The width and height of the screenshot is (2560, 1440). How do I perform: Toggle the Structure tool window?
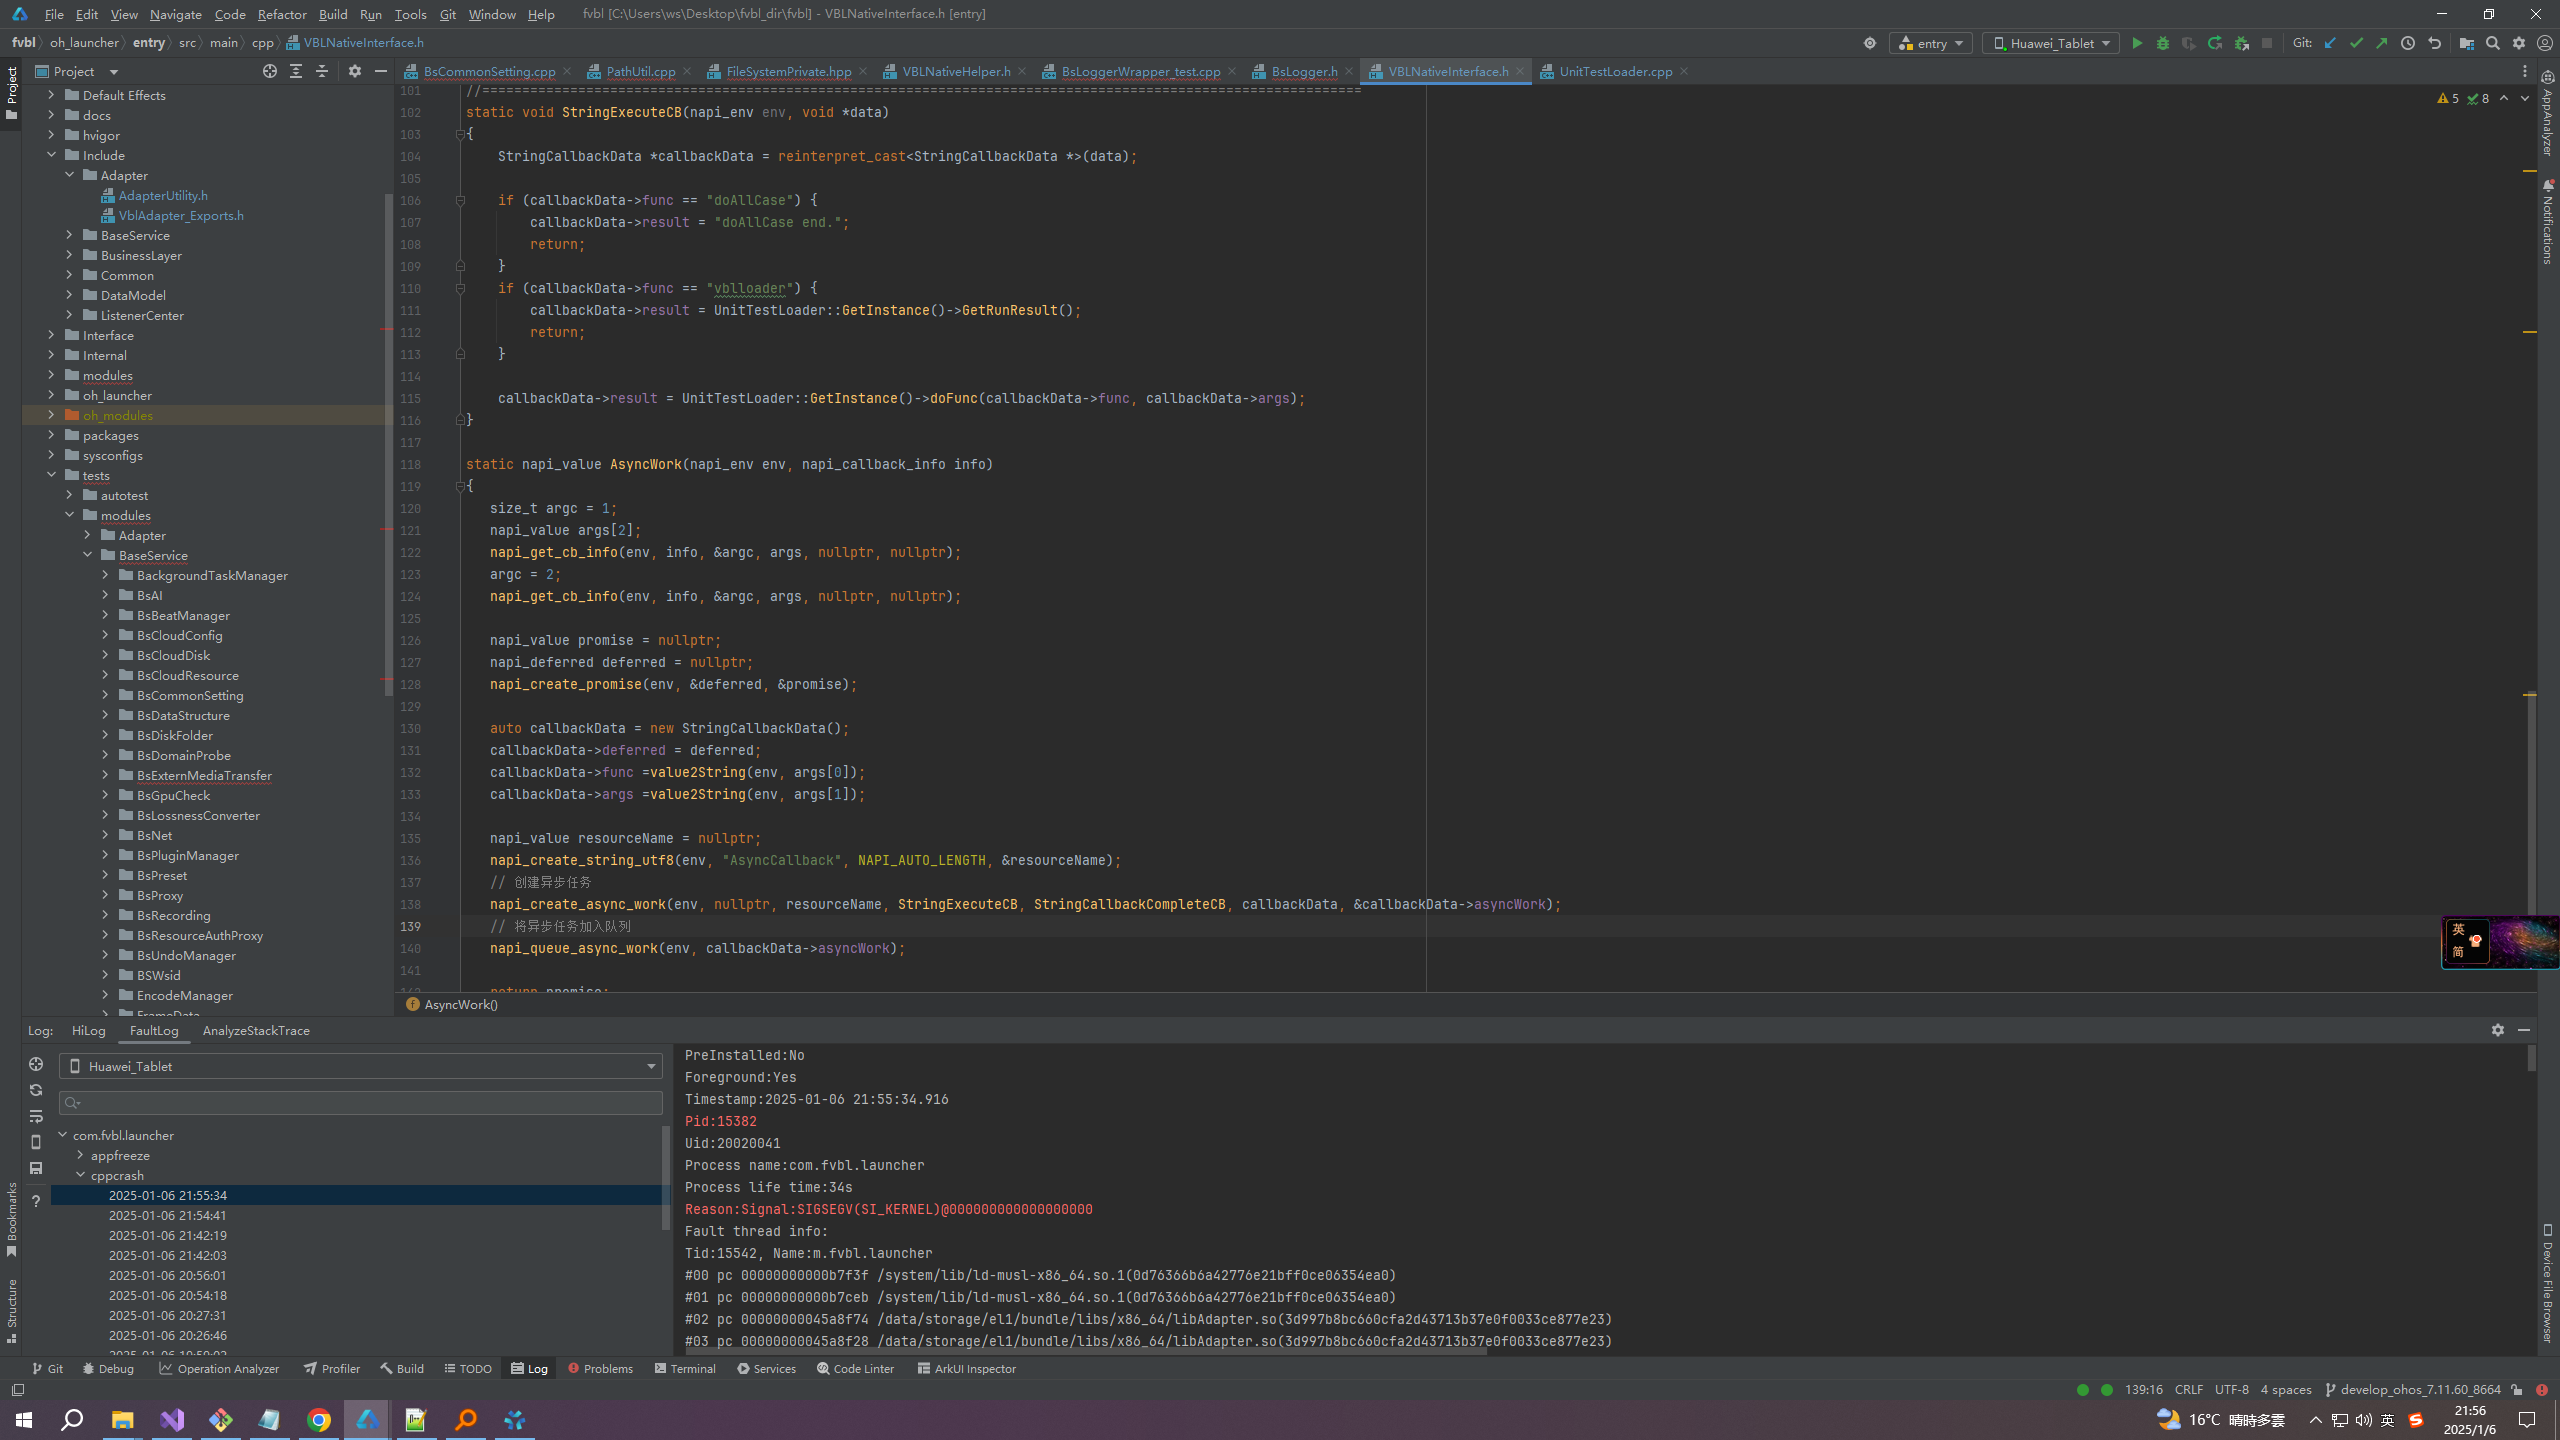coord(11,1311)
